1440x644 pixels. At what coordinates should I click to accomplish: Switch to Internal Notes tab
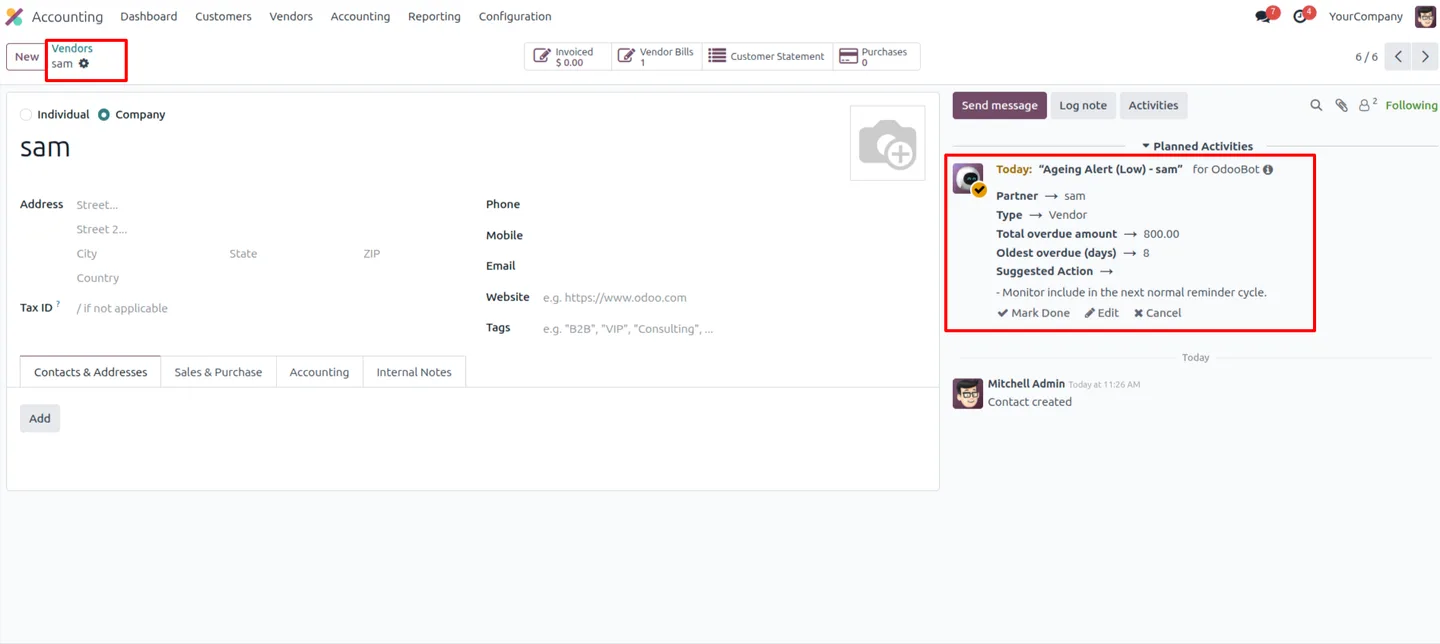coord(414,372)
